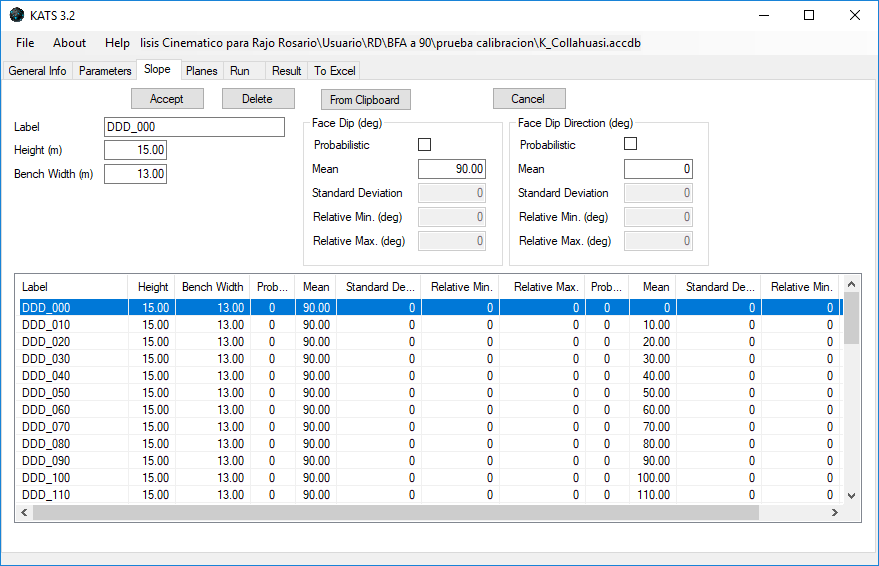Open the Help menu
This screenshot has height=566, width=879.
[x=117, y=43]
